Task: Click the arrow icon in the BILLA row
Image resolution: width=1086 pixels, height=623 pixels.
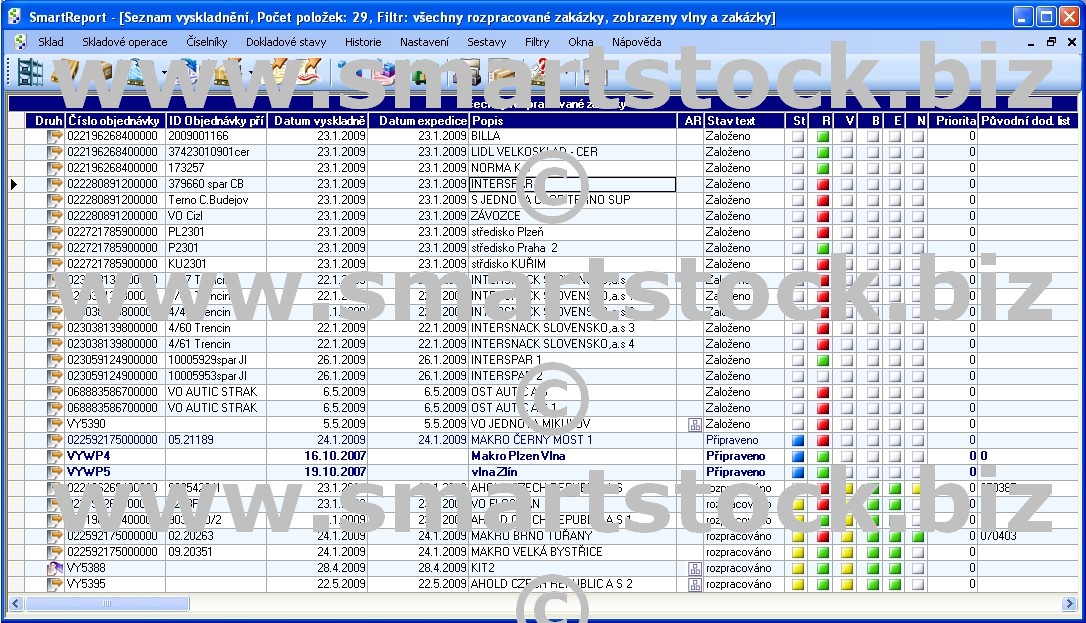Action: click(55, 136)
